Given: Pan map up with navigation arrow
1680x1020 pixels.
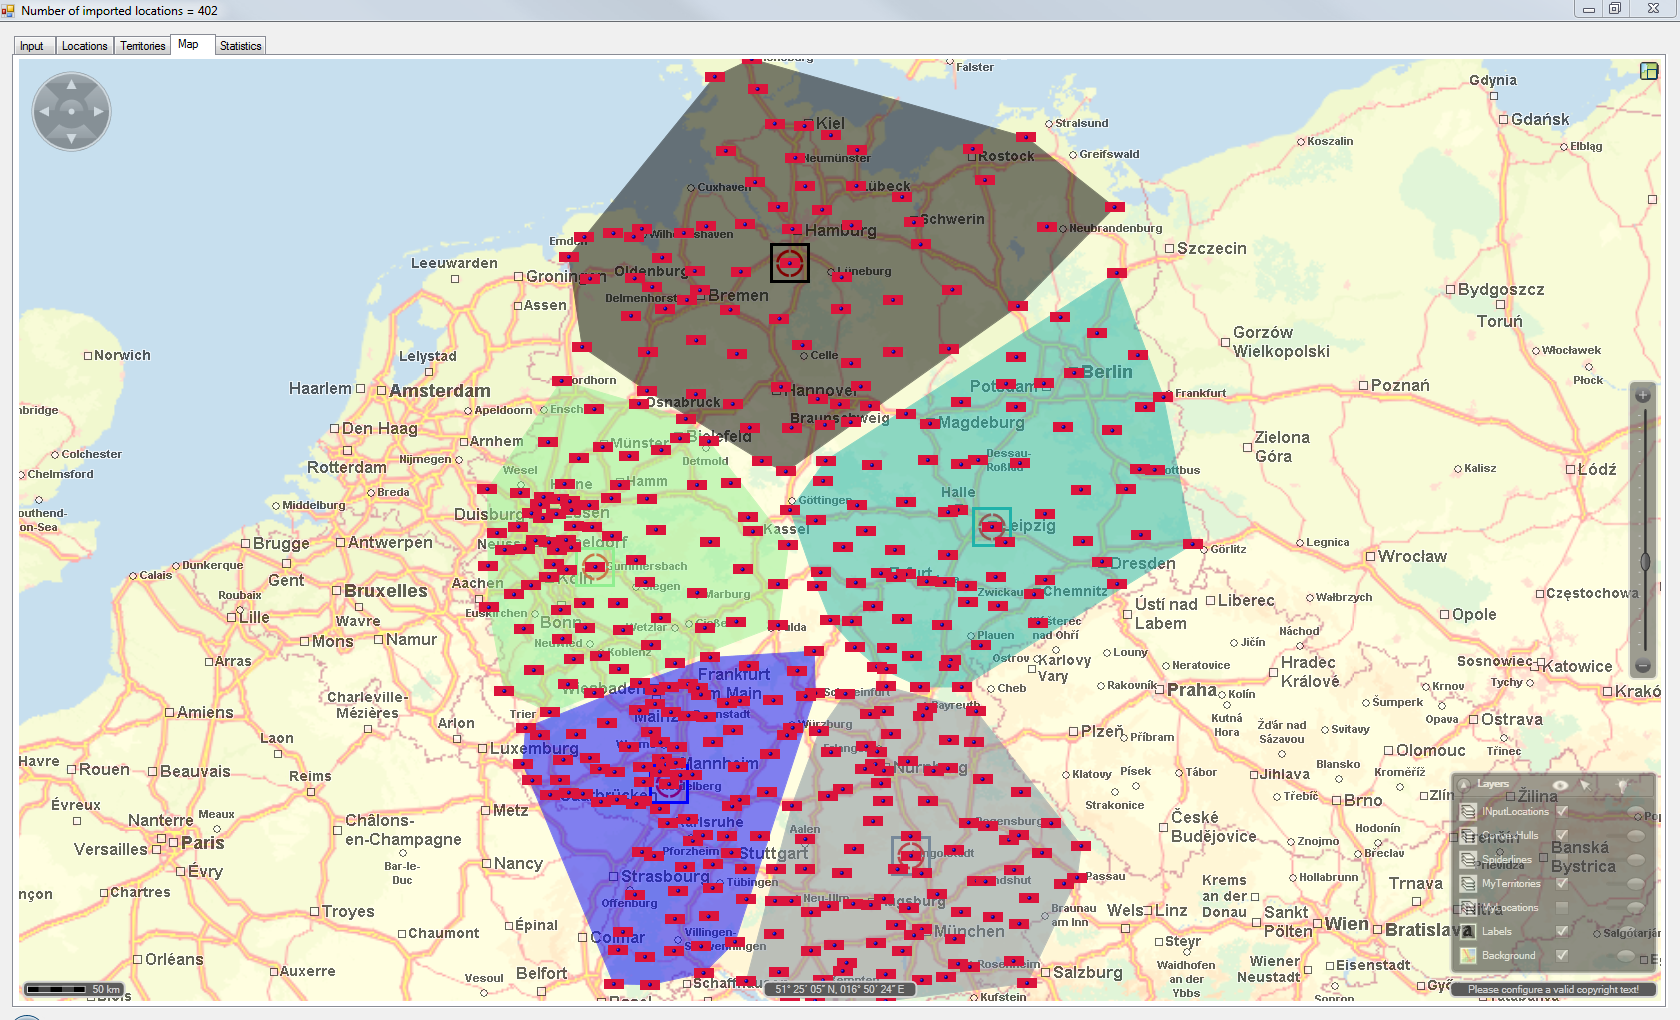Looking at the screenshot, I should 71,86.
